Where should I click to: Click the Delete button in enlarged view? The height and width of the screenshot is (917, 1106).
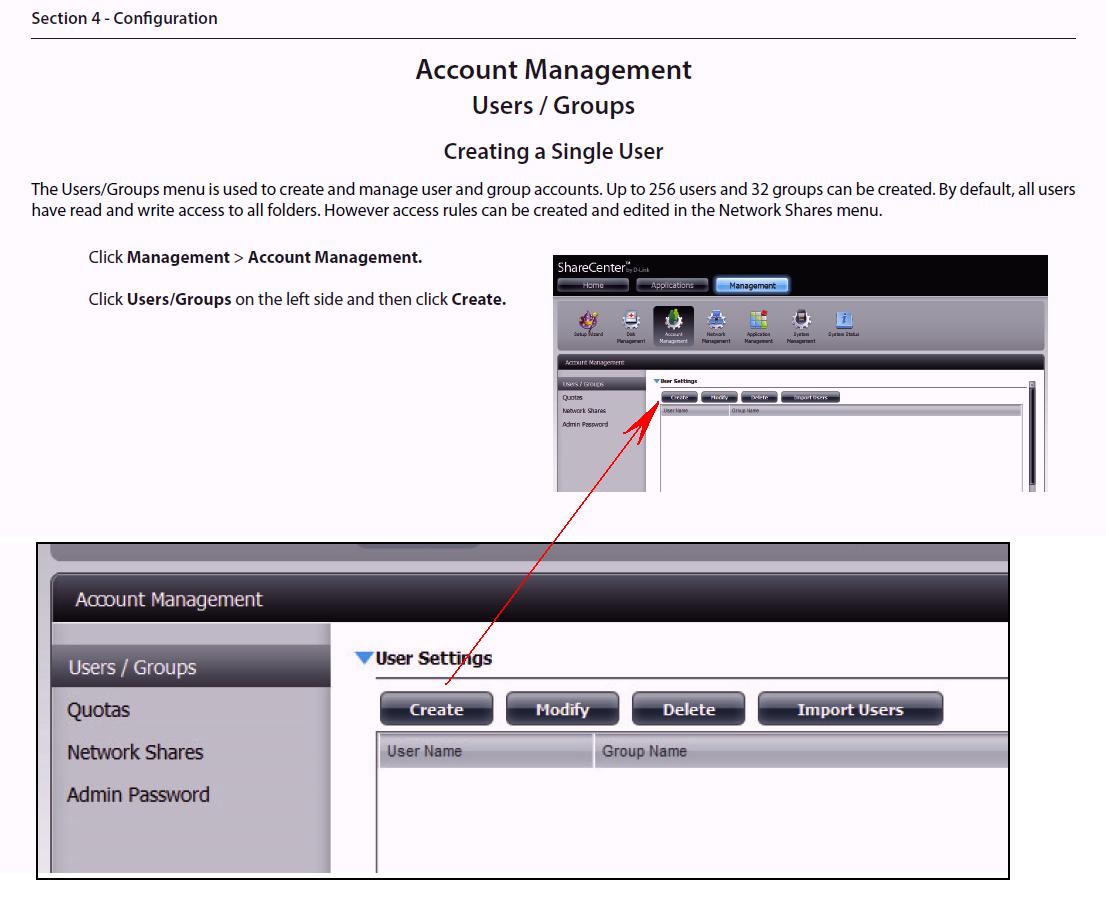click(688, 709)
